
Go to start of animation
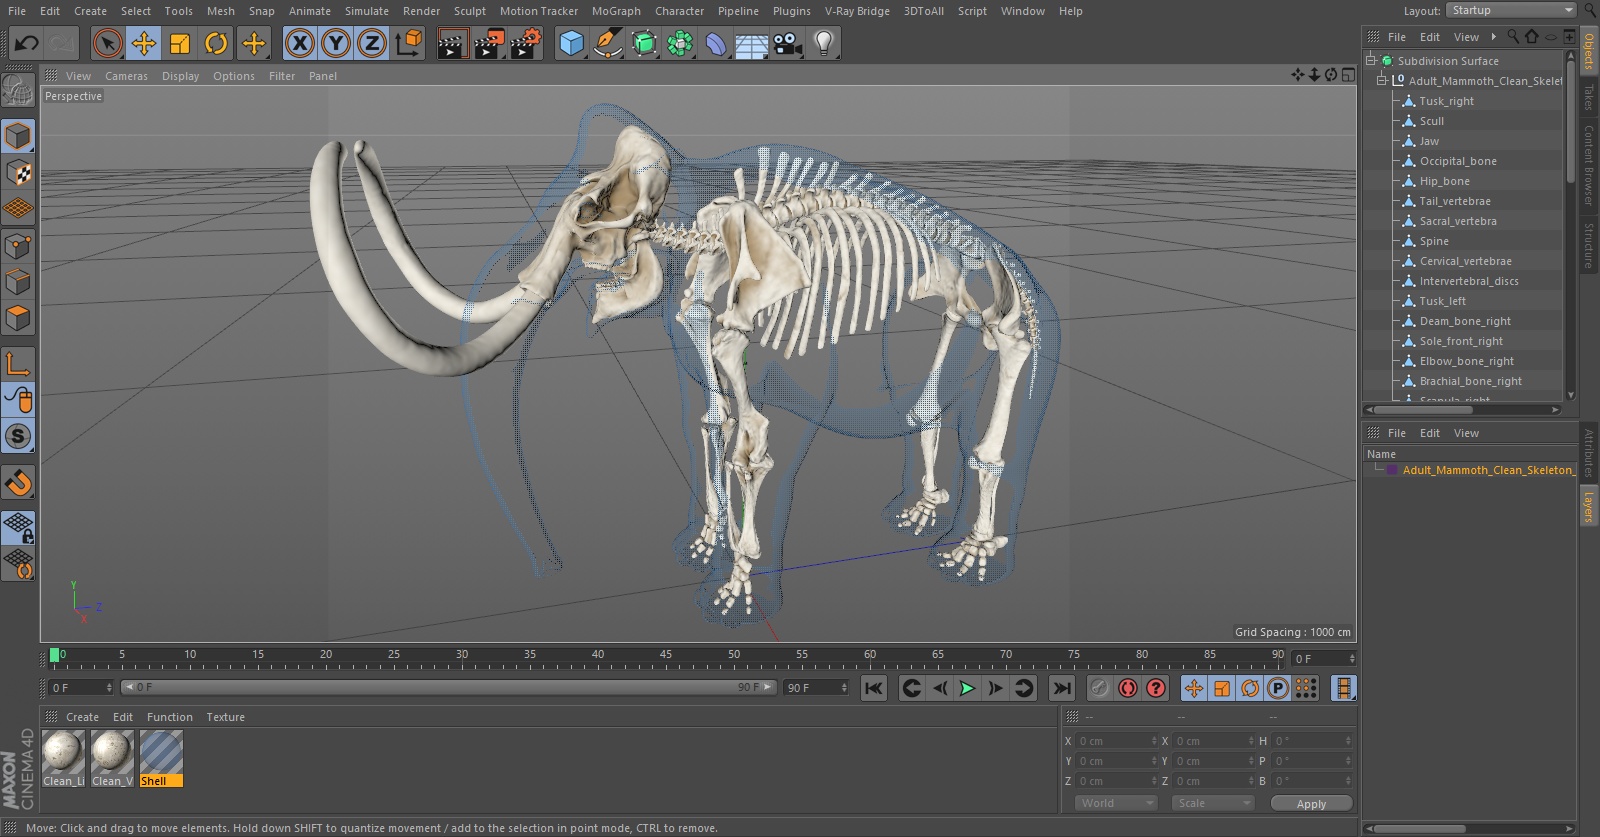pos(874,688)
